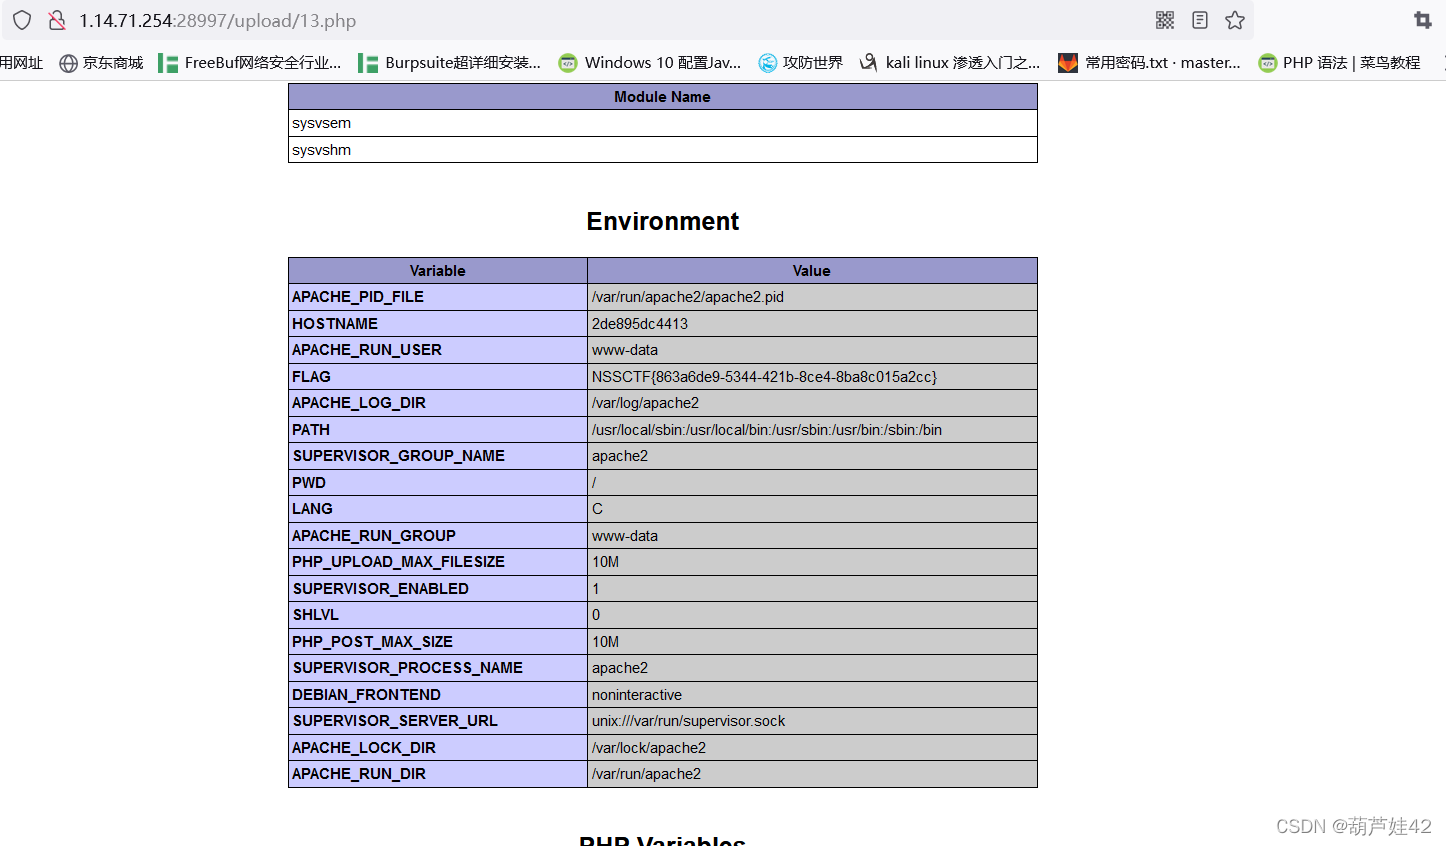Click the SUPERVISOR_SERVER_URL variable cell

(438, 721)
